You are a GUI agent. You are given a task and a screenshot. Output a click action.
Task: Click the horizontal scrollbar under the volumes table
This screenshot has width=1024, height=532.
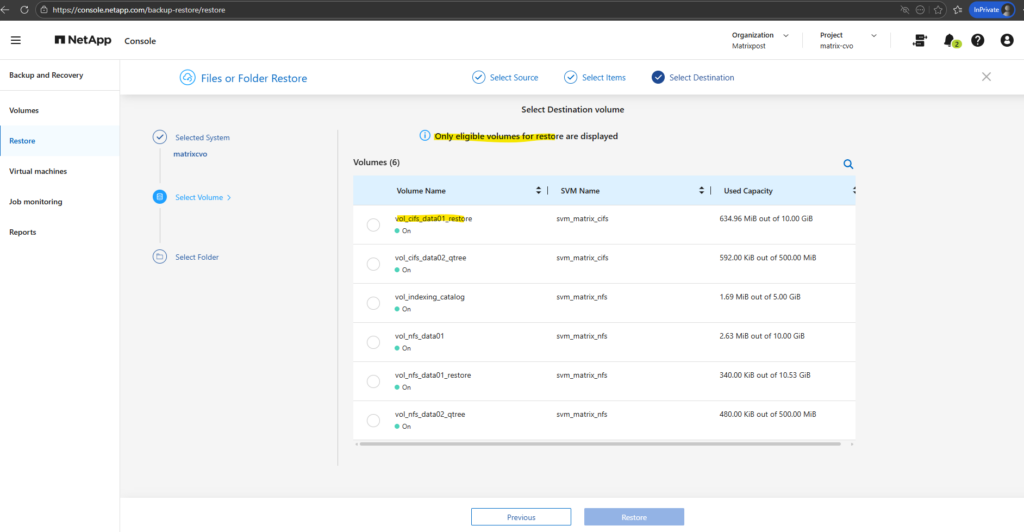[x=600, y=443]
